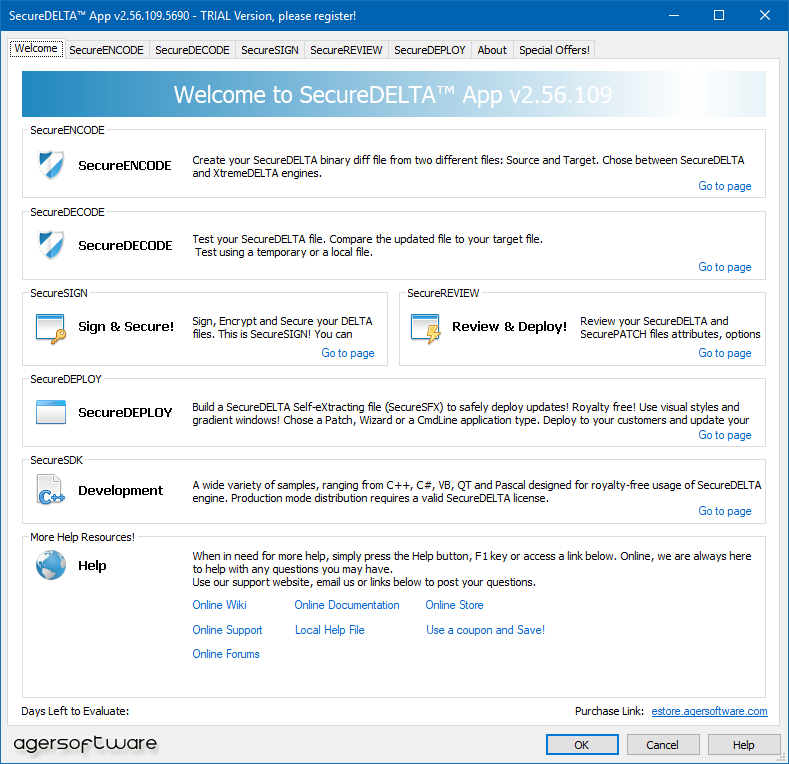789x764 pixels.
Task: Minimize the SecureDELTA window
Action: (x=674, y=16)
